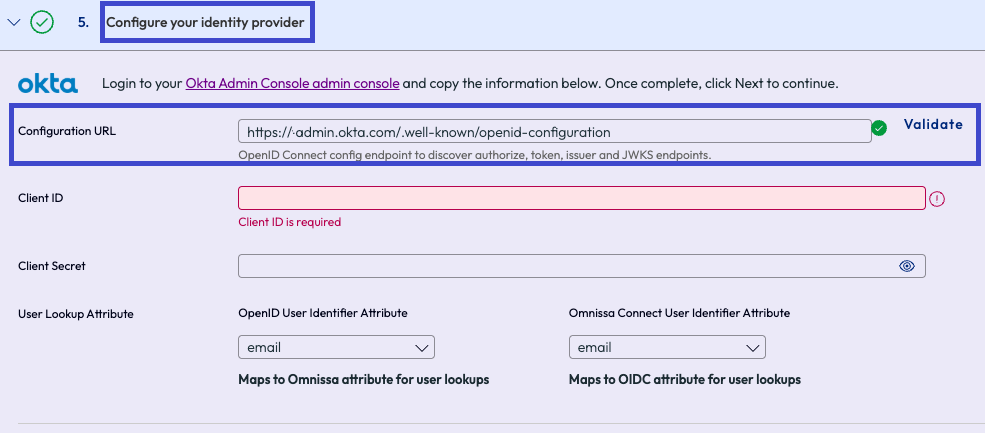Click the "Maps to OIDC attribute for user lookups" text
This screenshot has width=985, height=433.
[685, 380]
